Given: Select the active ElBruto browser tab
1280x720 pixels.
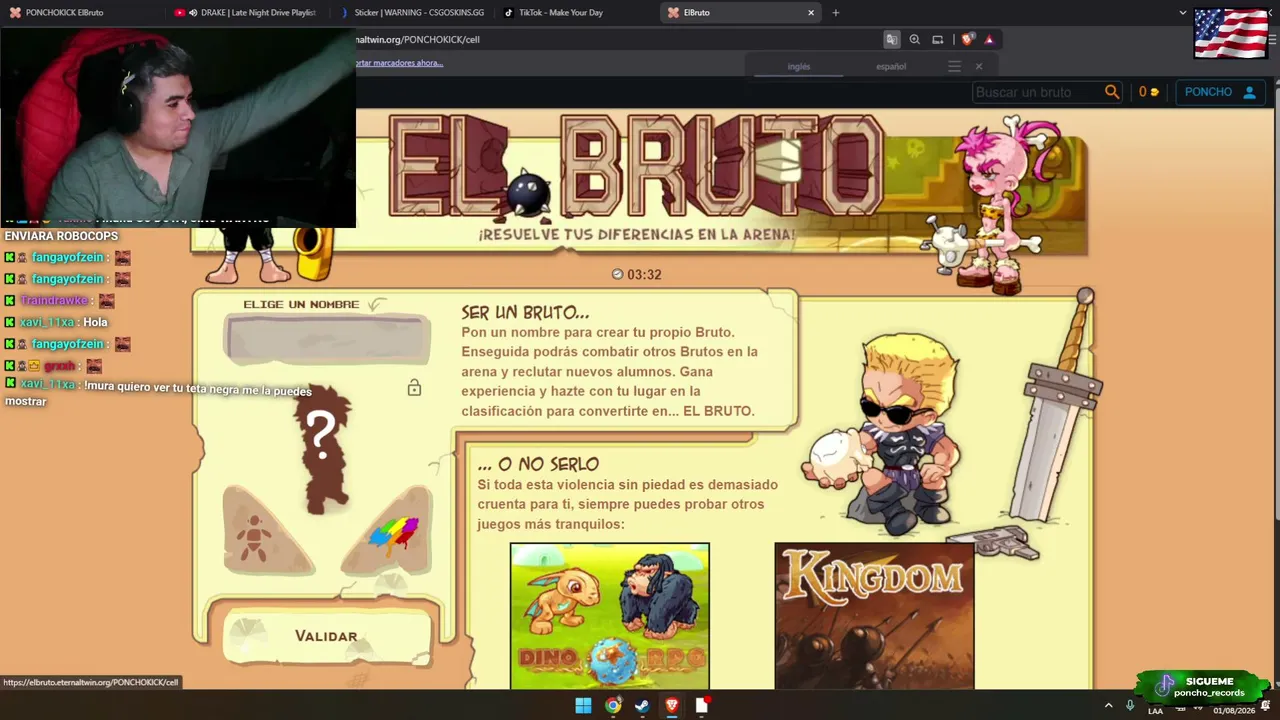Looking at the screenshot, I should [x=738, y=13].
